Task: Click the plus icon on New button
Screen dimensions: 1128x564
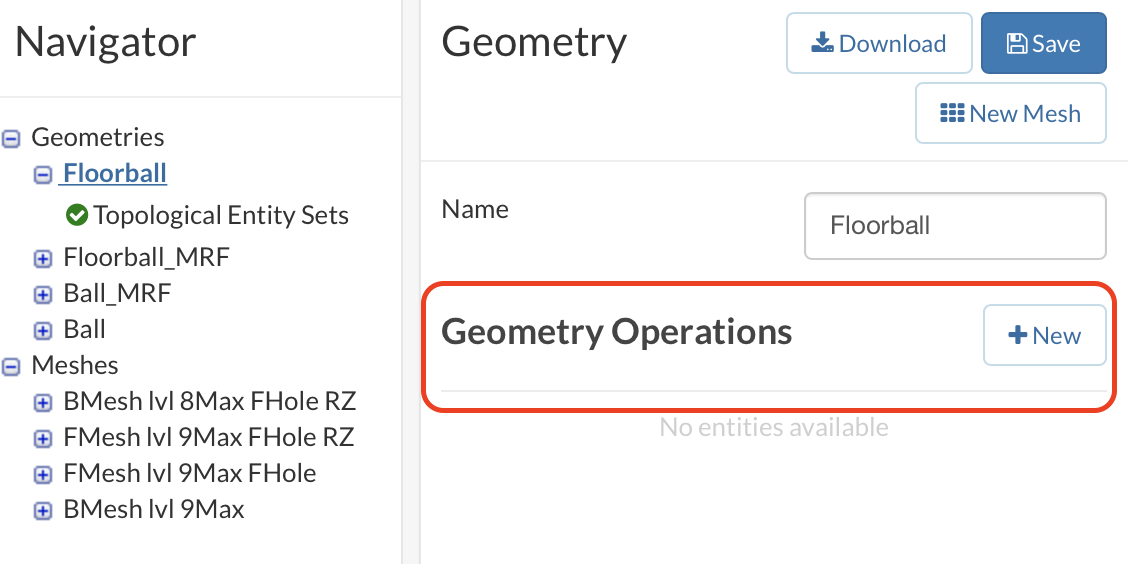Action: pyautogui.click(x=1018, y=335)
